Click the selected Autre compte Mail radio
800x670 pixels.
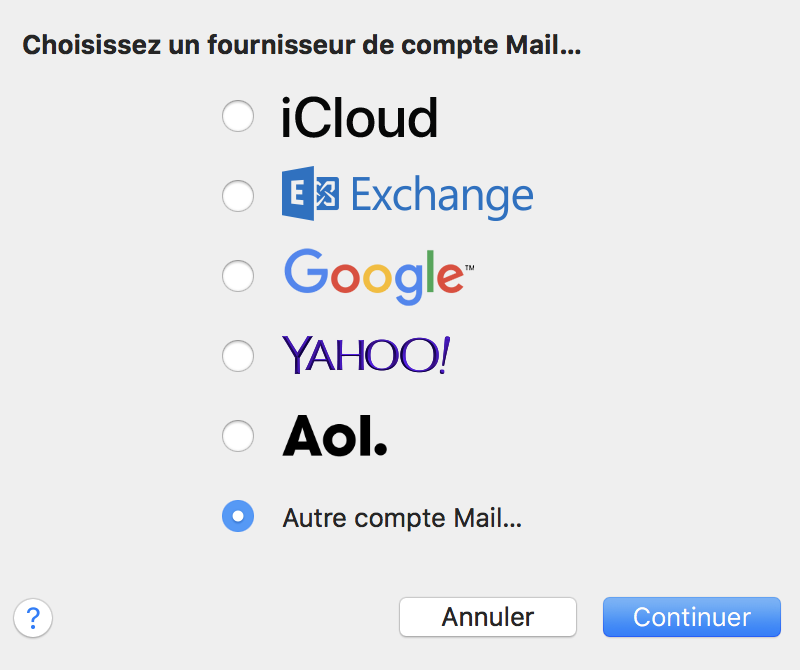pyautogui.click(x=237, y=517)
